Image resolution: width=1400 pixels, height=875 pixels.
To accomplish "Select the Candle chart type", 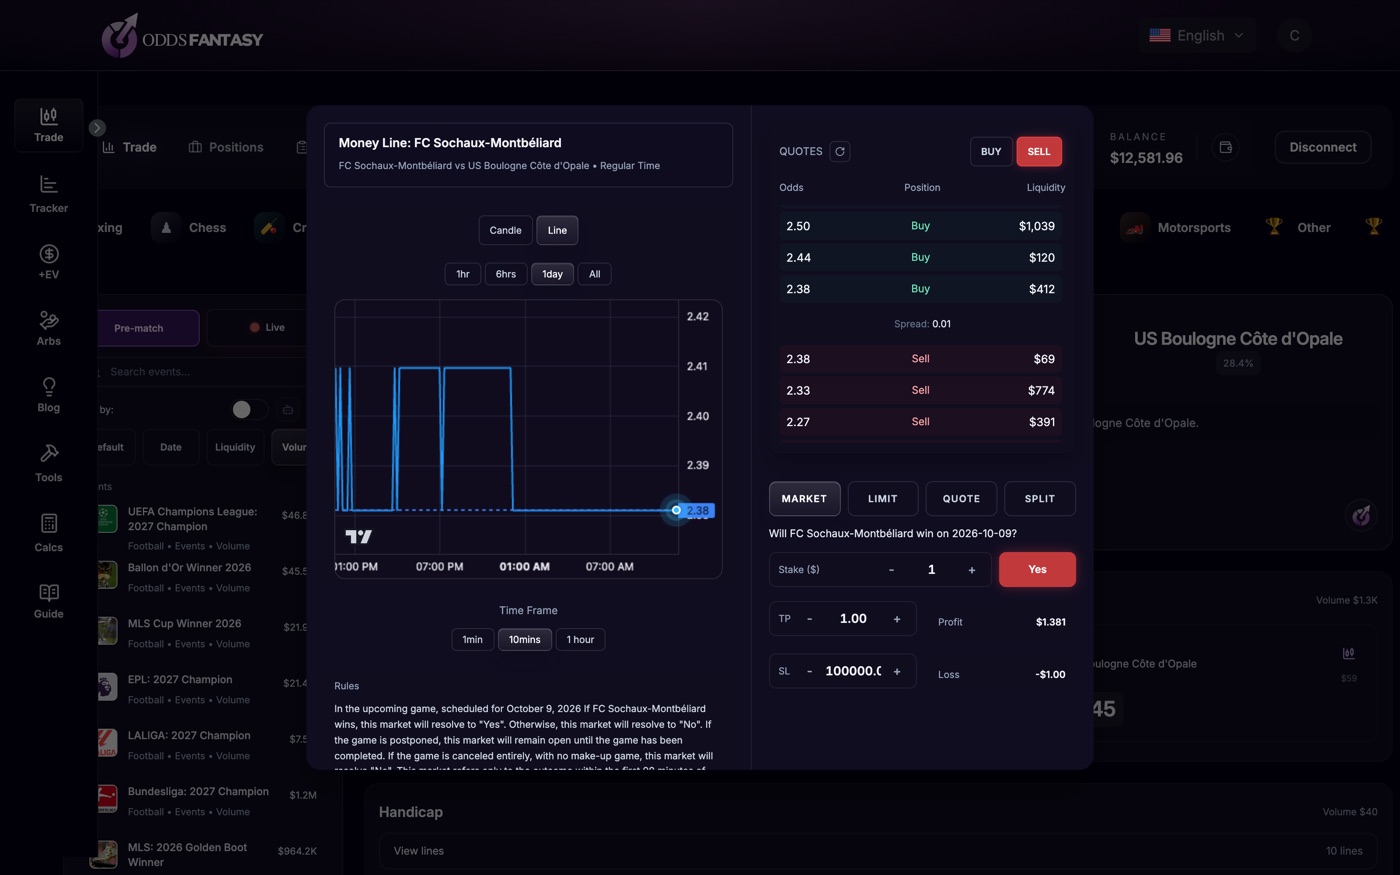I will [x=505, y=230].
